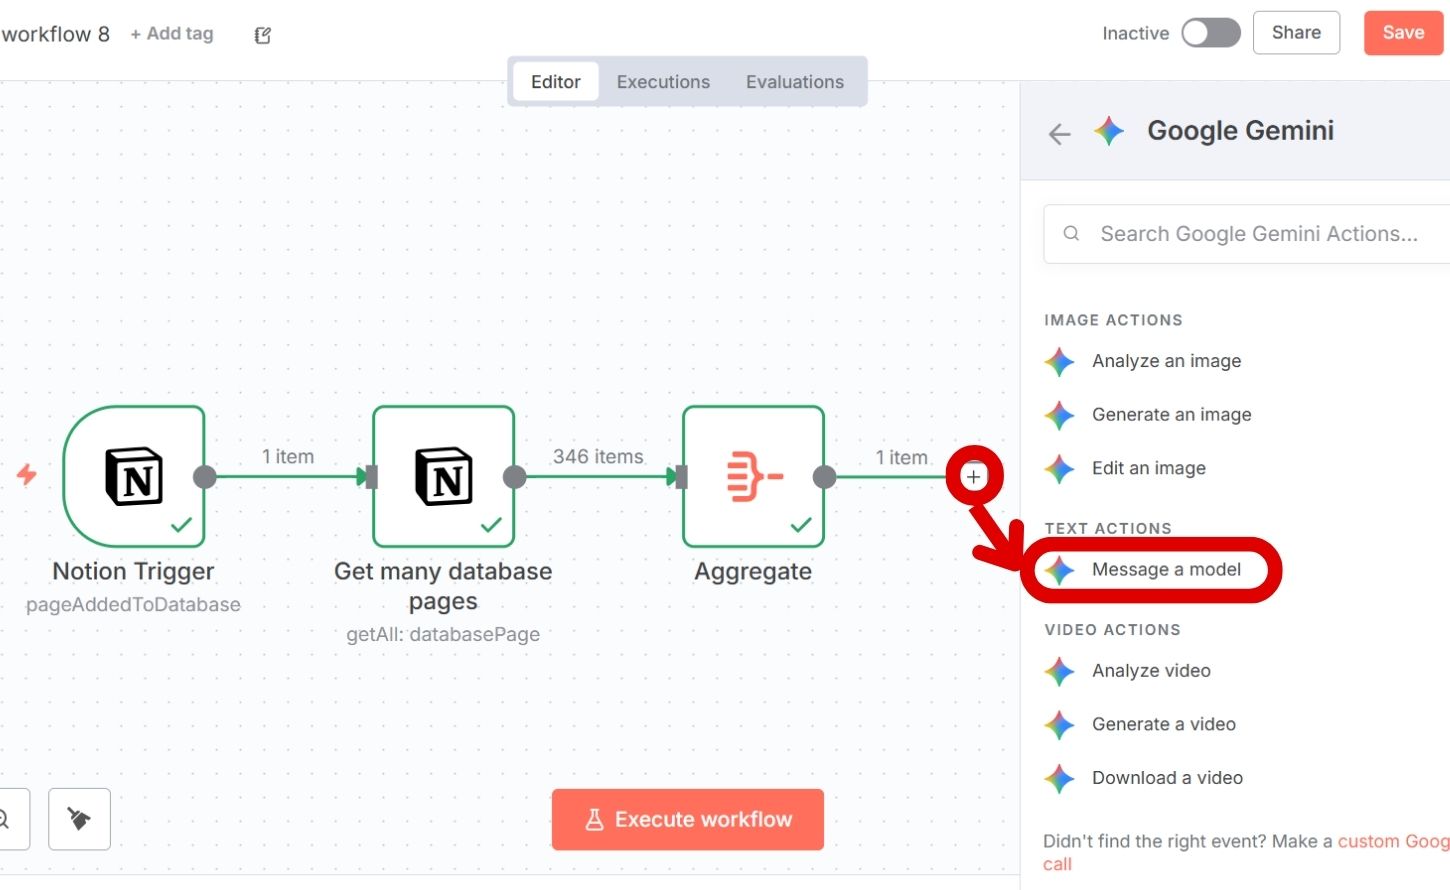Open the Share dialog
This screenshot has width=1450, height=890.
(x=1295, y=33)
